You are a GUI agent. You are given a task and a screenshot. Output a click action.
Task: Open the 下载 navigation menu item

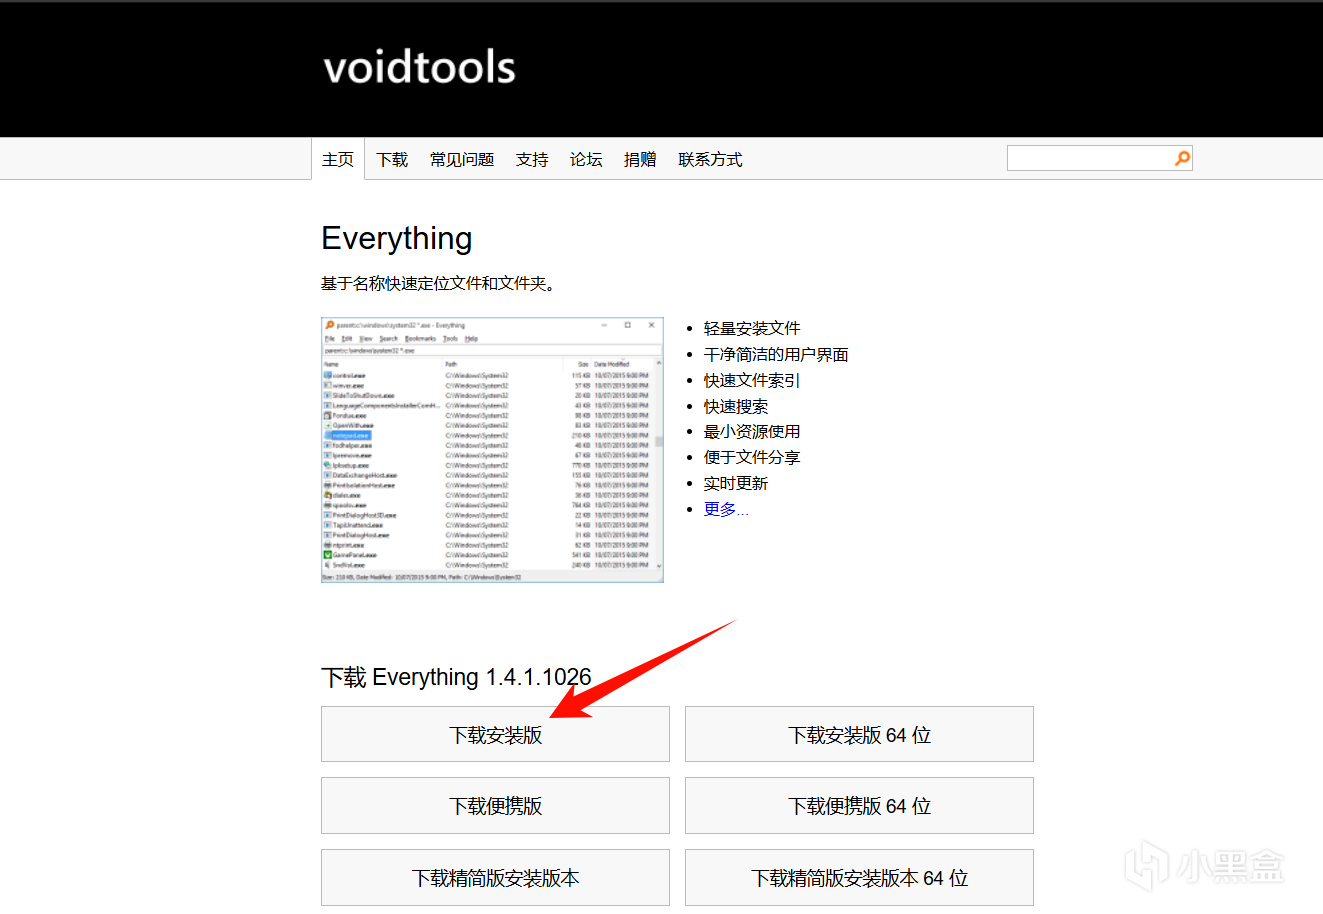pos(392,159)
